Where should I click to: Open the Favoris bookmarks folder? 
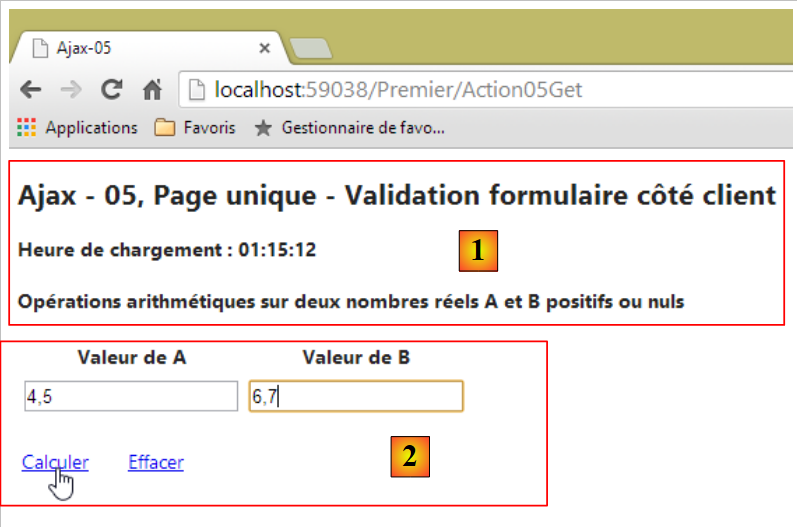196,128
